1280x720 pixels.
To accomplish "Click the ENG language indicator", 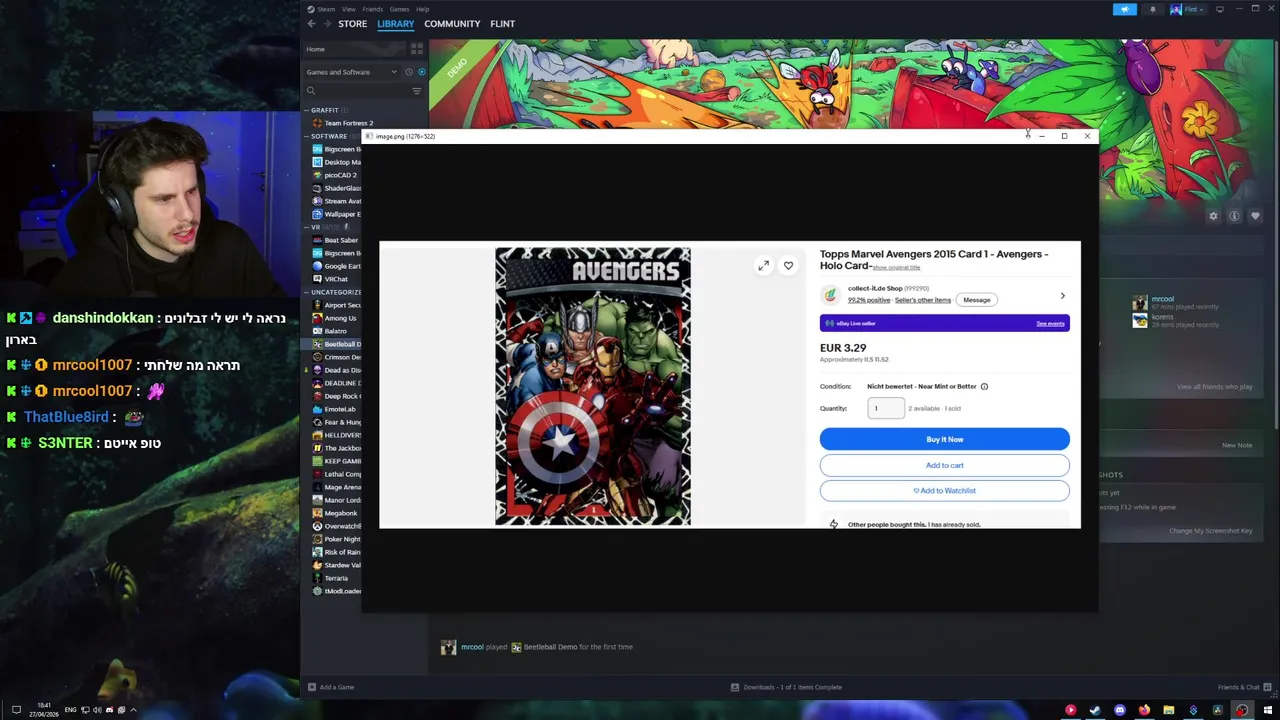I will [70, 710].
